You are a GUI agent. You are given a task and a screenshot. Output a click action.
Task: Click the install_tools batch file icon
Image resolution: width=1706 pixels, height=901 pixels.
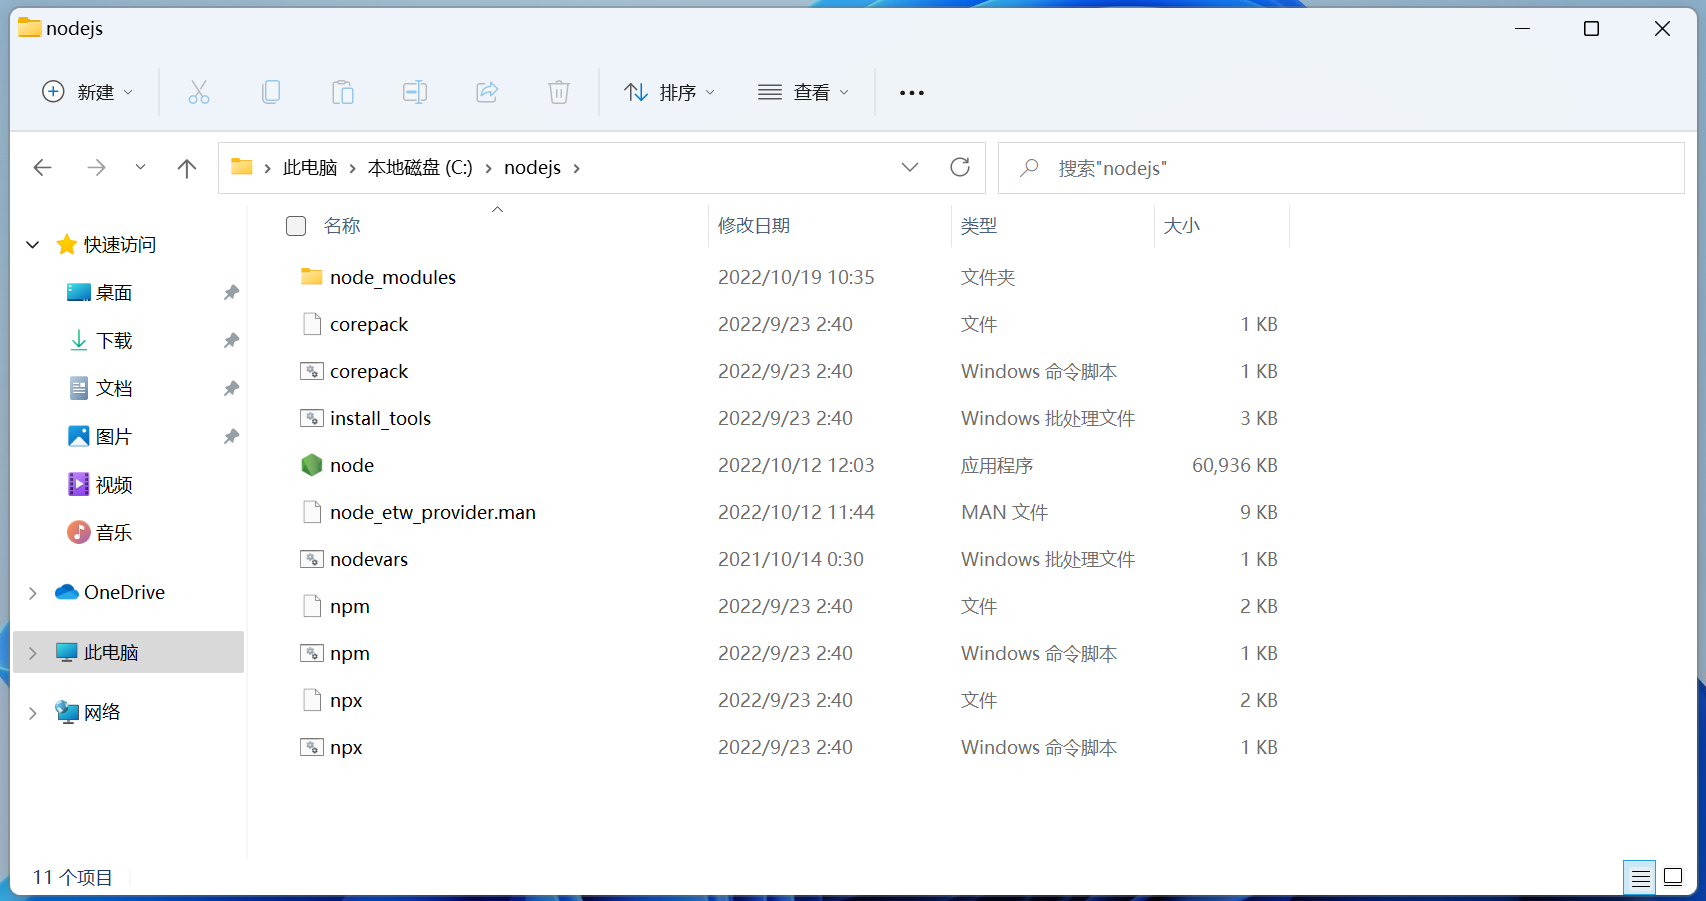(x=312, y=418)
